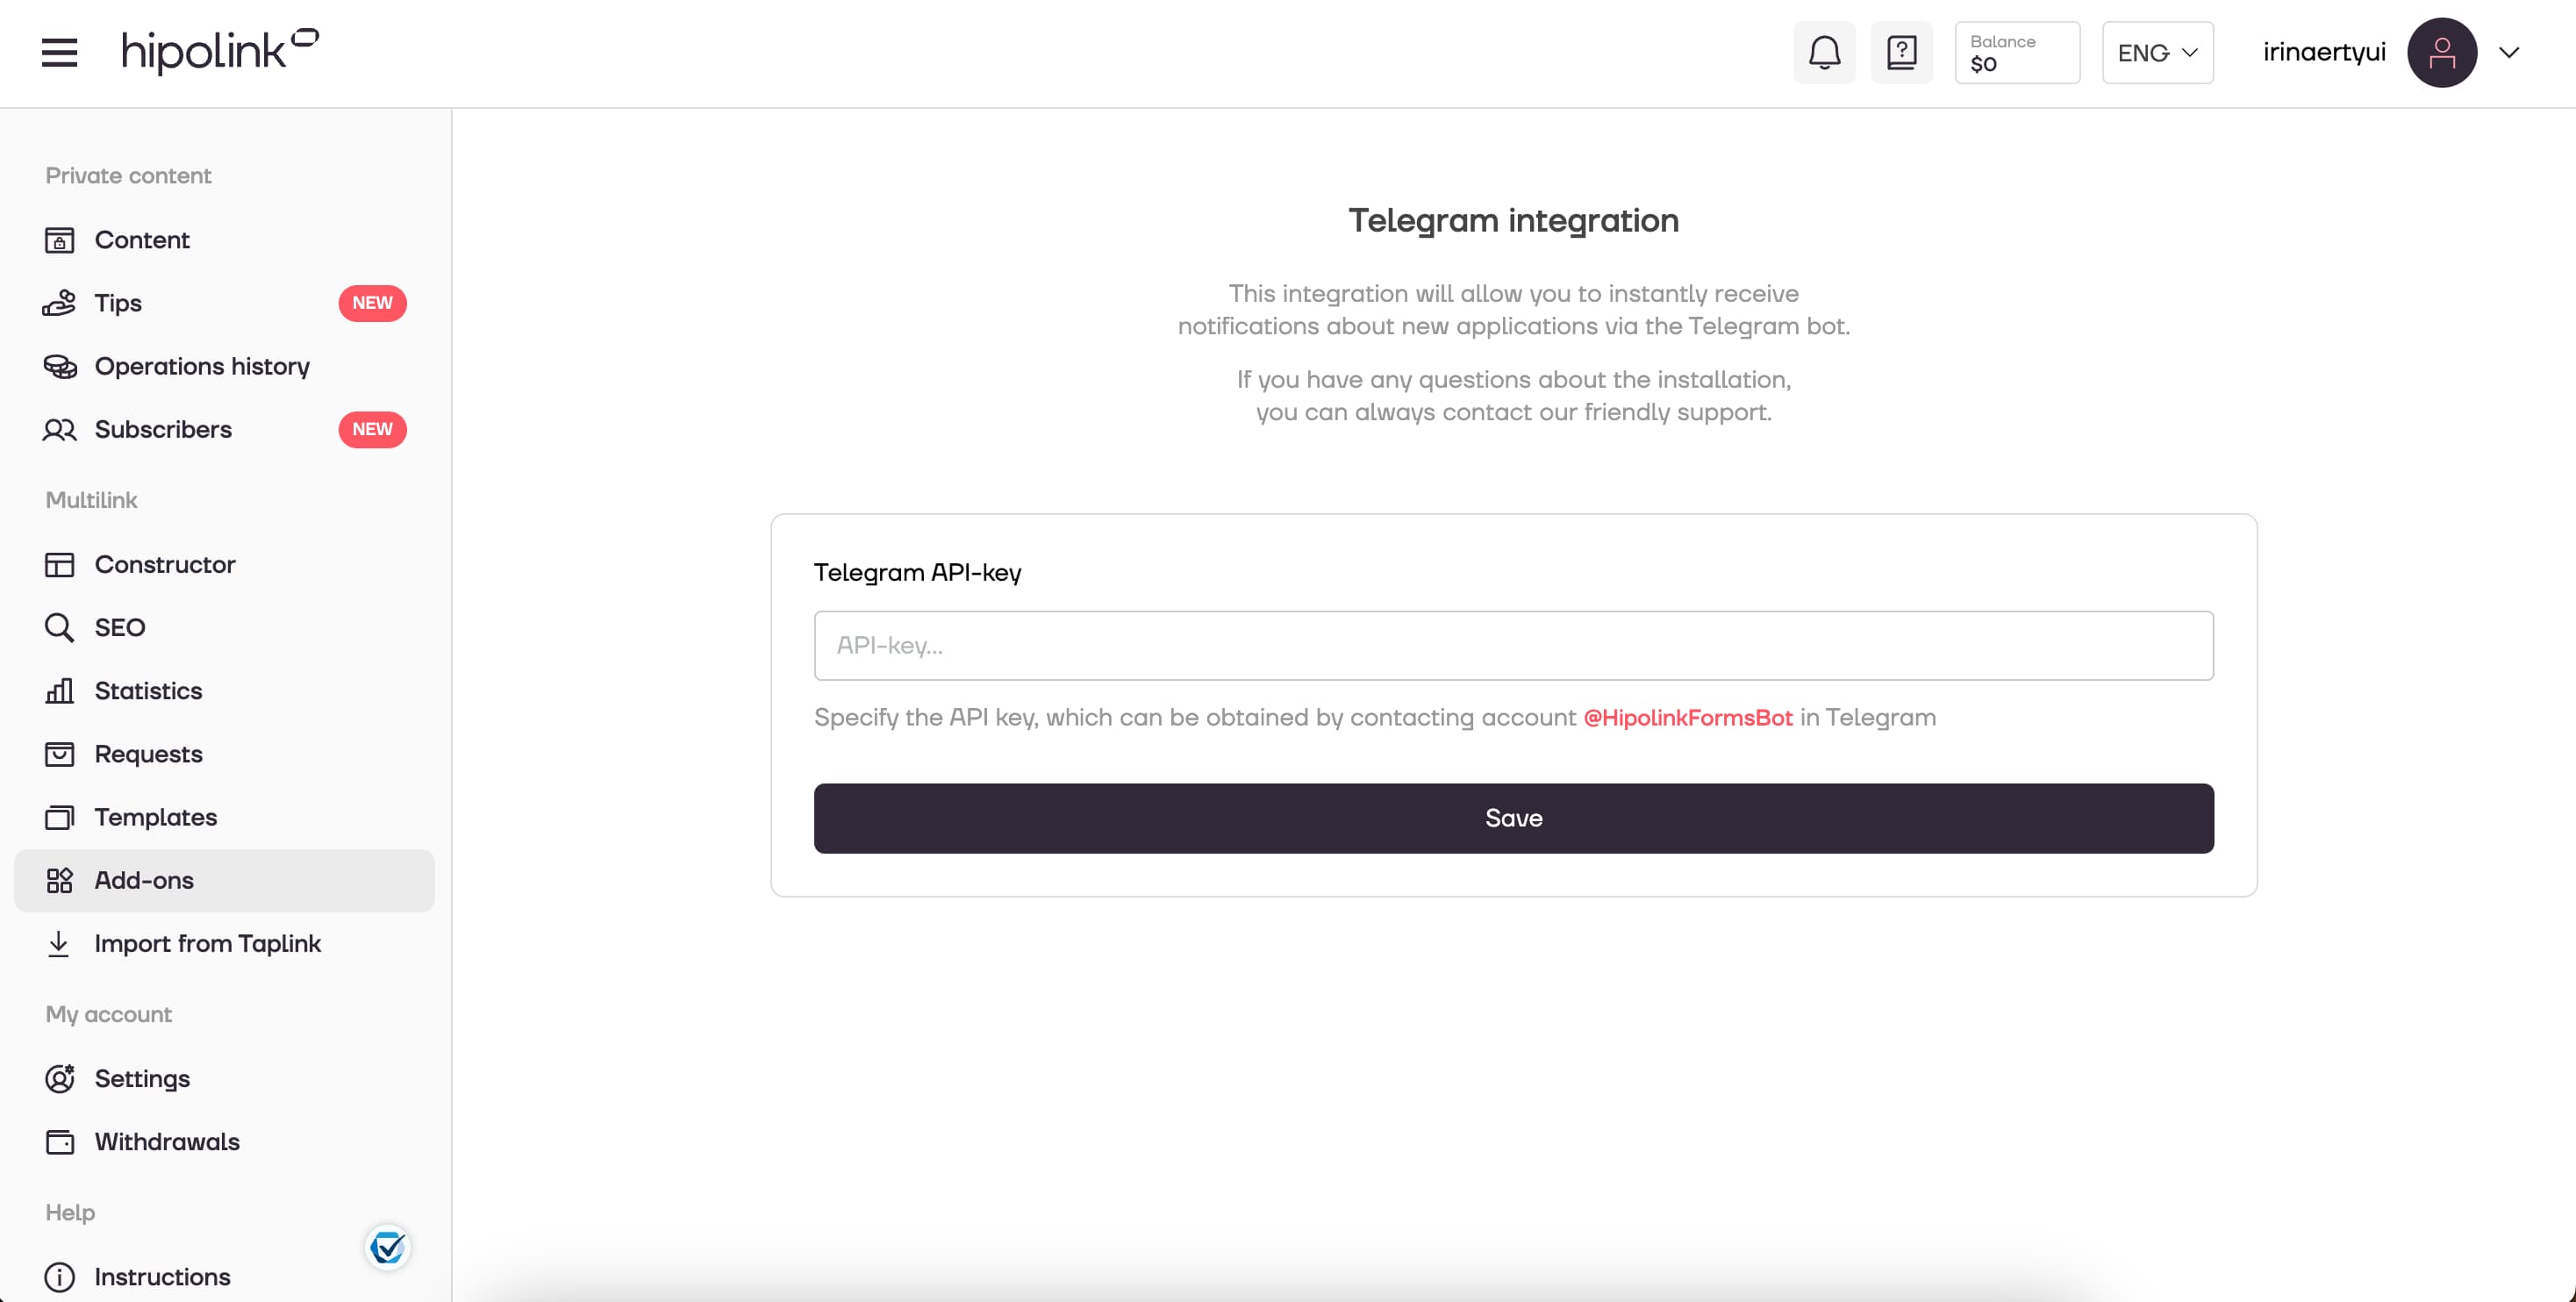Click the Balance $0 box
Image resolution: width=2576 pixels, height=1302 pixels.
click(x=2016, y=52)
